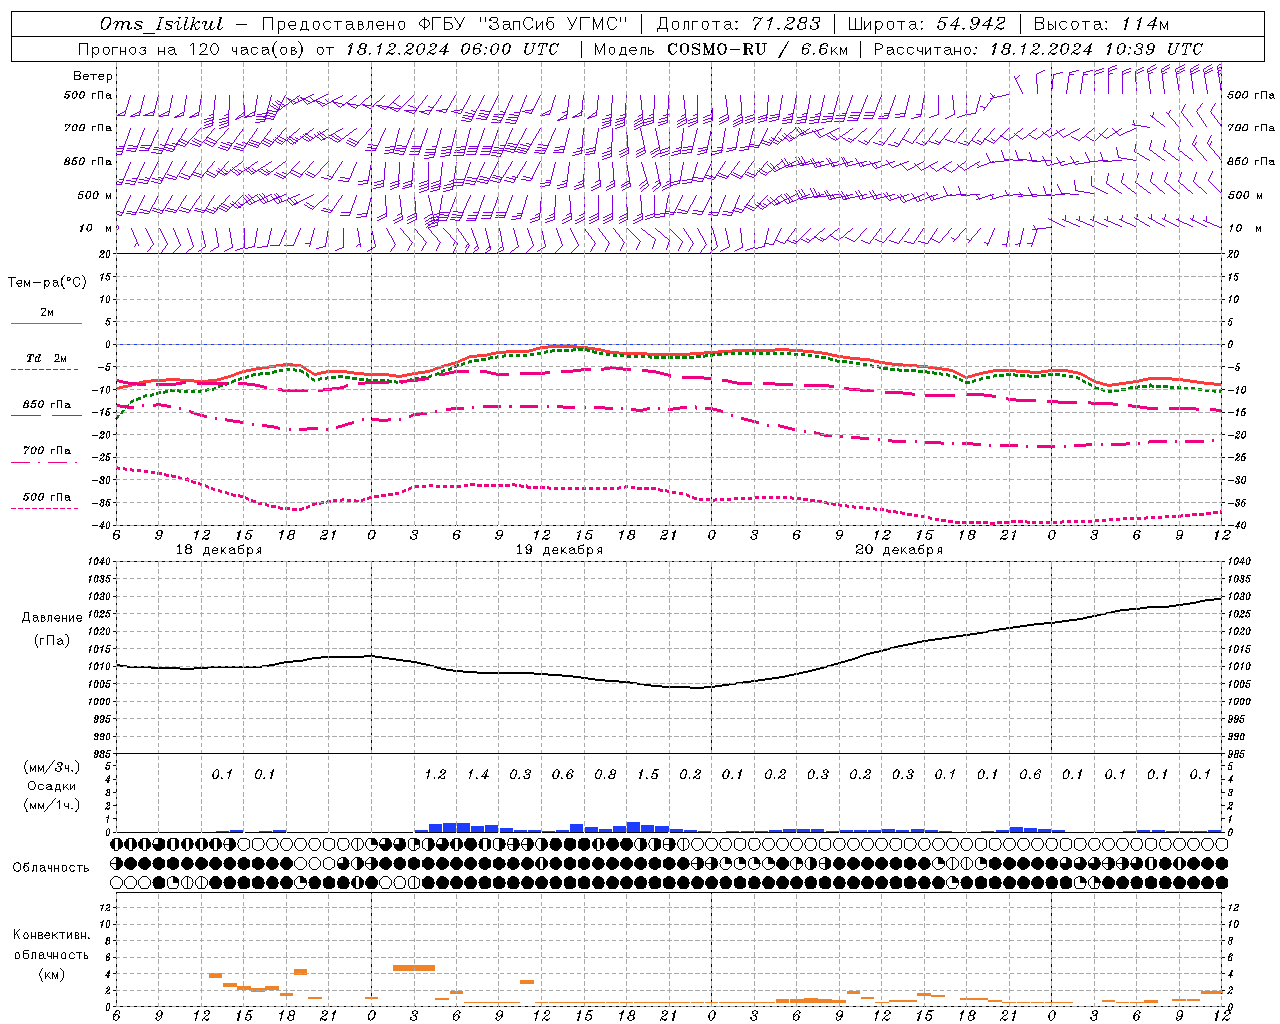Viewport: 1280px width, 1024px height.
Task: Click right-side -25 temperature axis value
Action: 1237,458
